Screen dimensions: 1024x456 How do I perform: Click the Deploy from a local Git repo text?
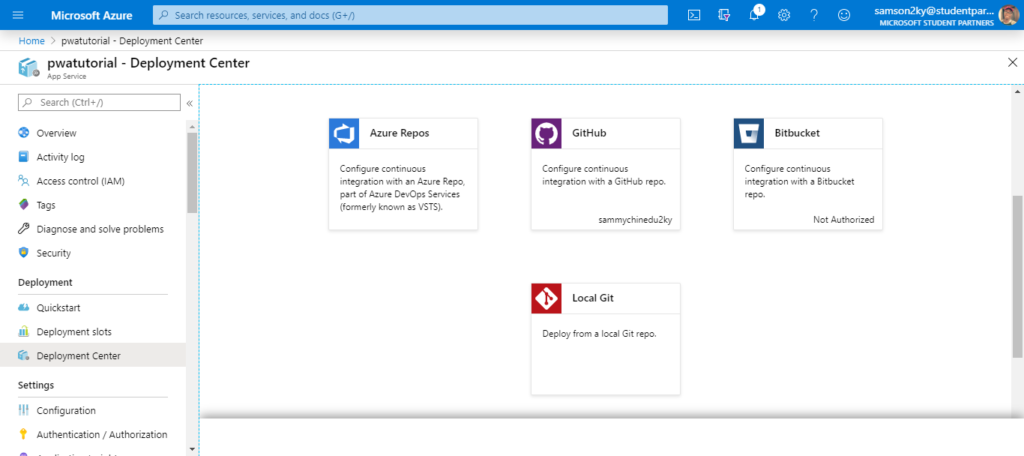(x=599, y=334)
